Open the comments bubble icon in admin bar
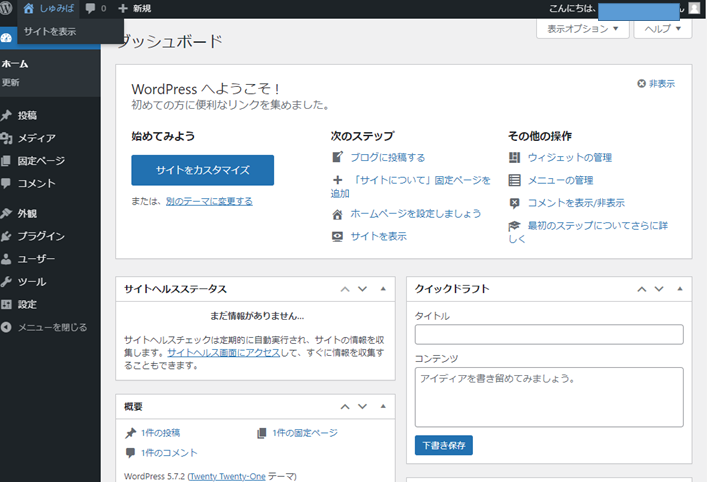Viewport: 707px width, 482px height. tap(92, 9)
